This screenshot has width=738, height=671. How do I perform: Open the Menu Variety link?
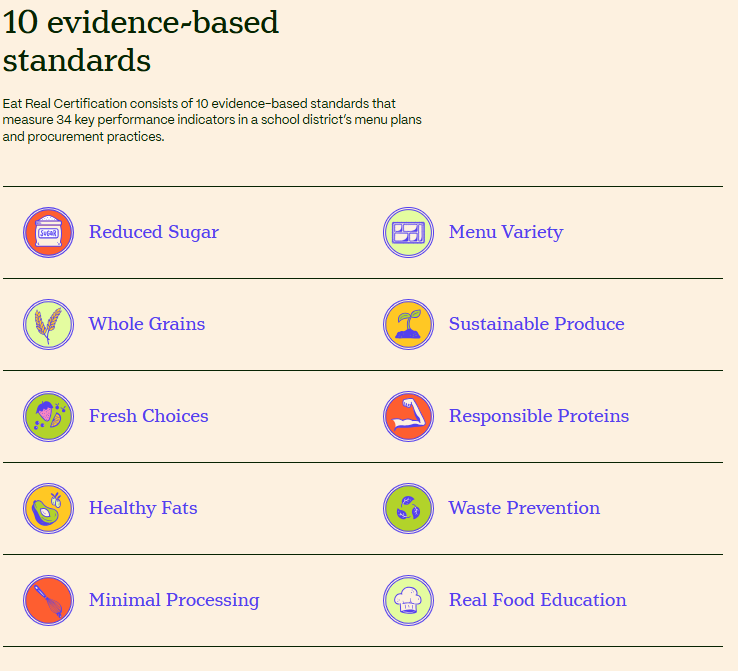(x=506, y=232)
